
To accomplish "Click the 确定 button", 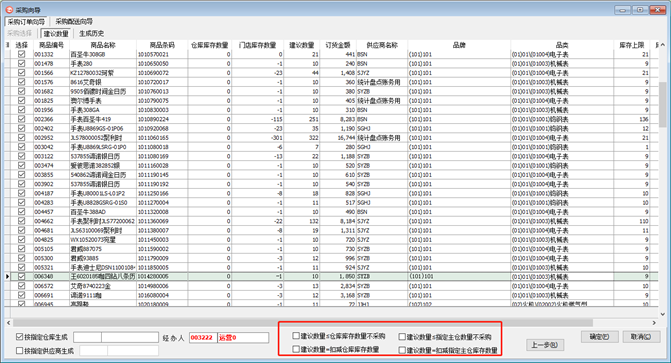I will tap(599, 337).
